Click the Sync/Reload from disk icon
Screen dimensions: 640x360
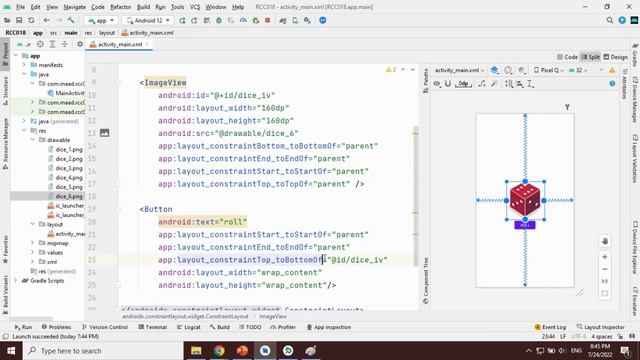pyautogui.click(x=31, y=20)
